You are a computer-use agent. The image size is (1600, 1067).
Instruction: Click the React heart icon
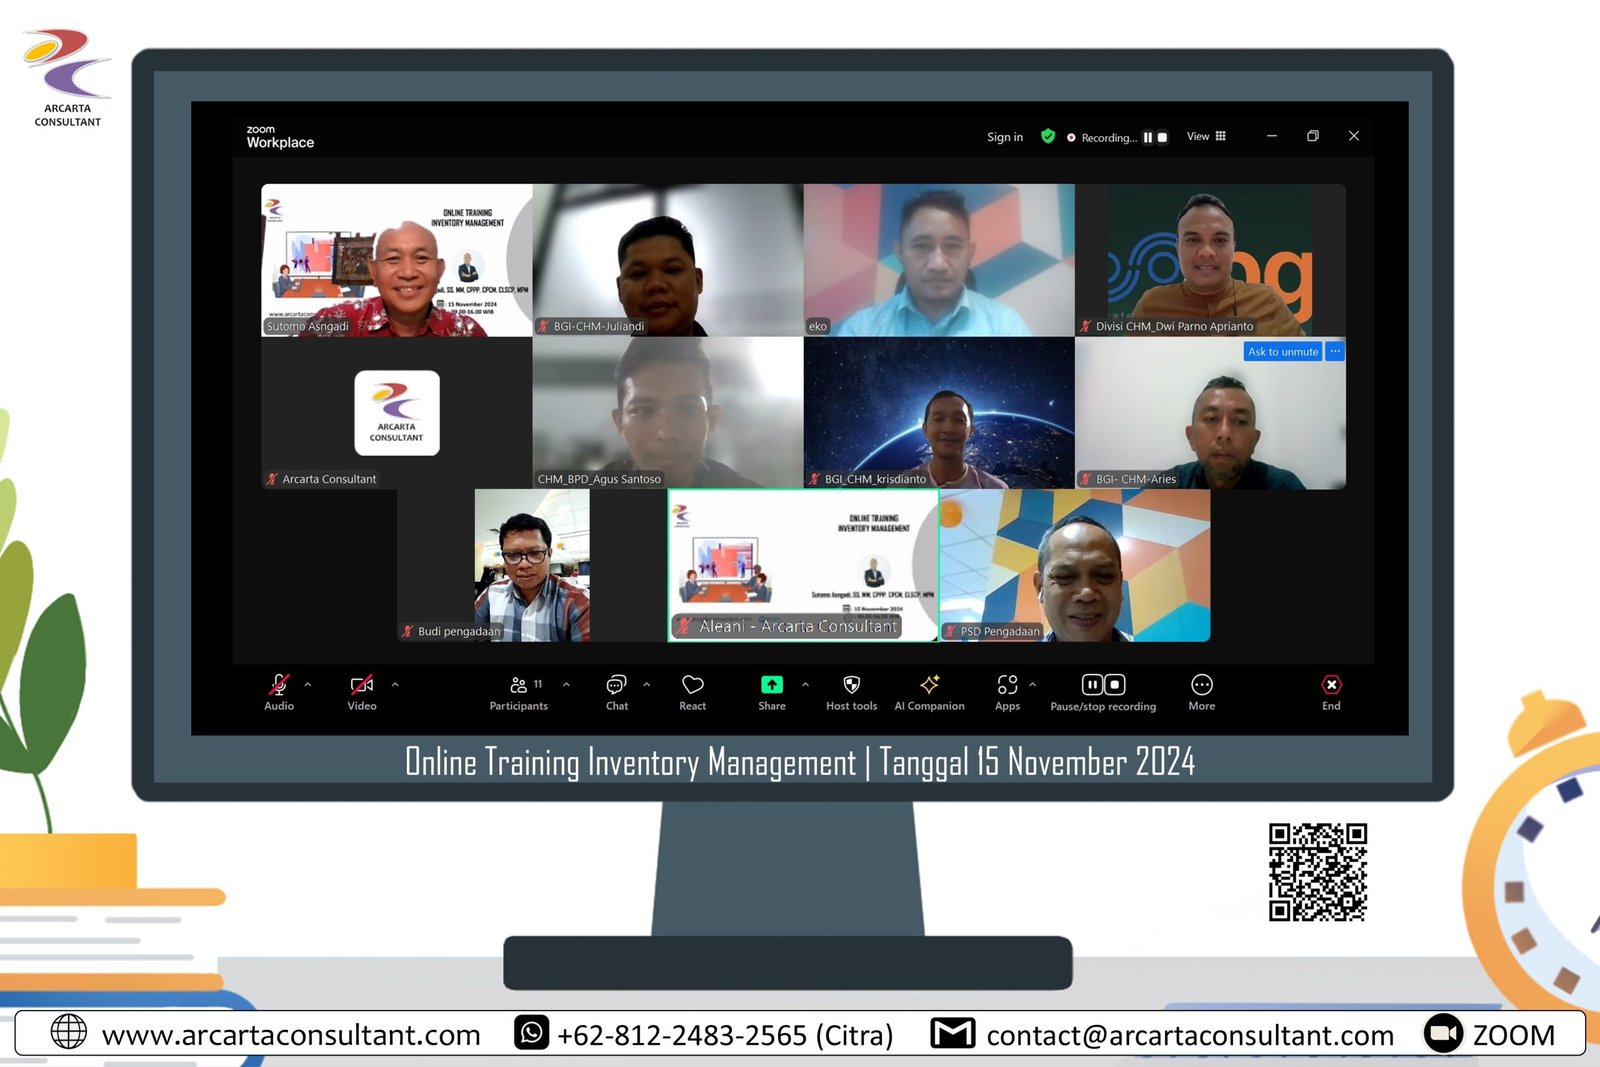pos(692,692)
